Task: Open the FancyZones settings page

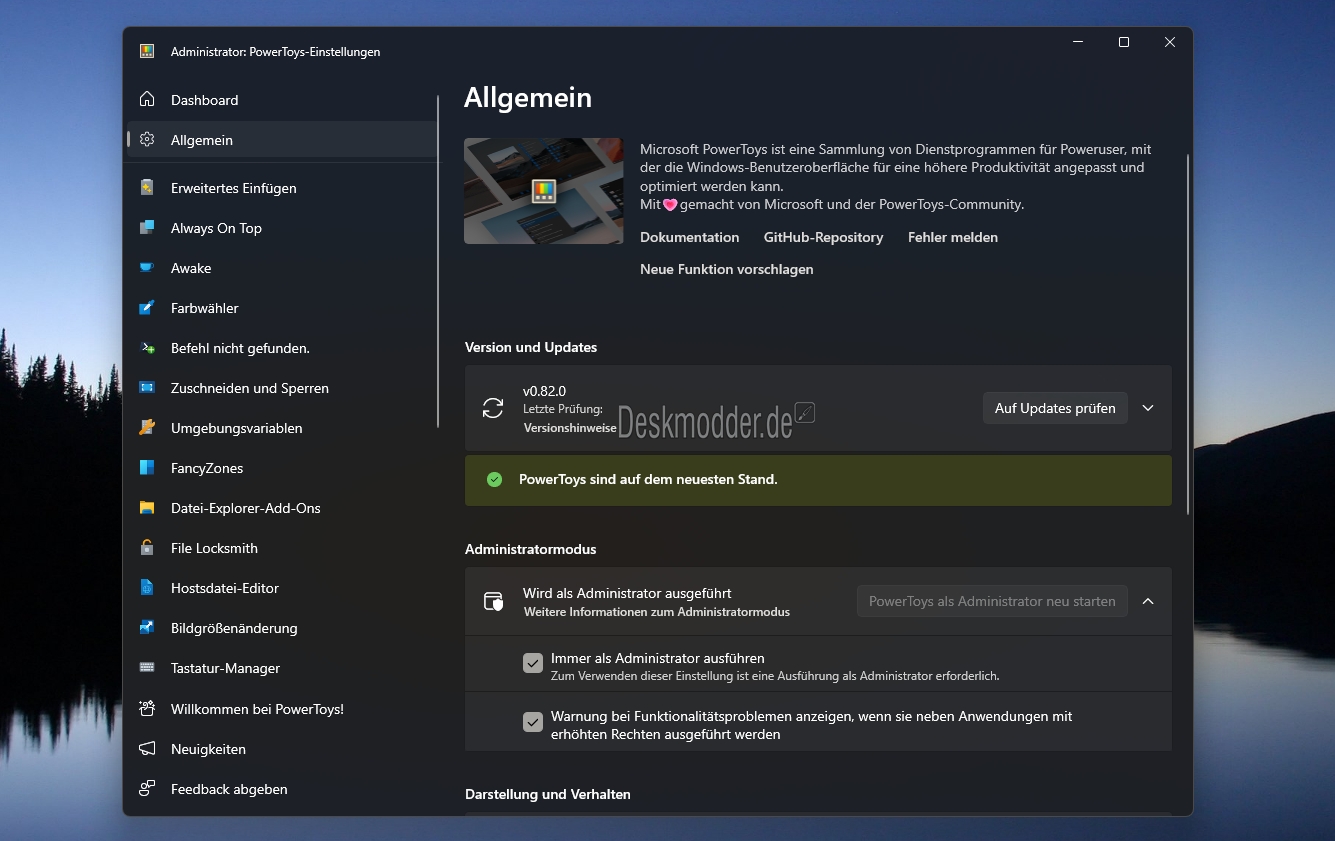Action: [282, 468]
